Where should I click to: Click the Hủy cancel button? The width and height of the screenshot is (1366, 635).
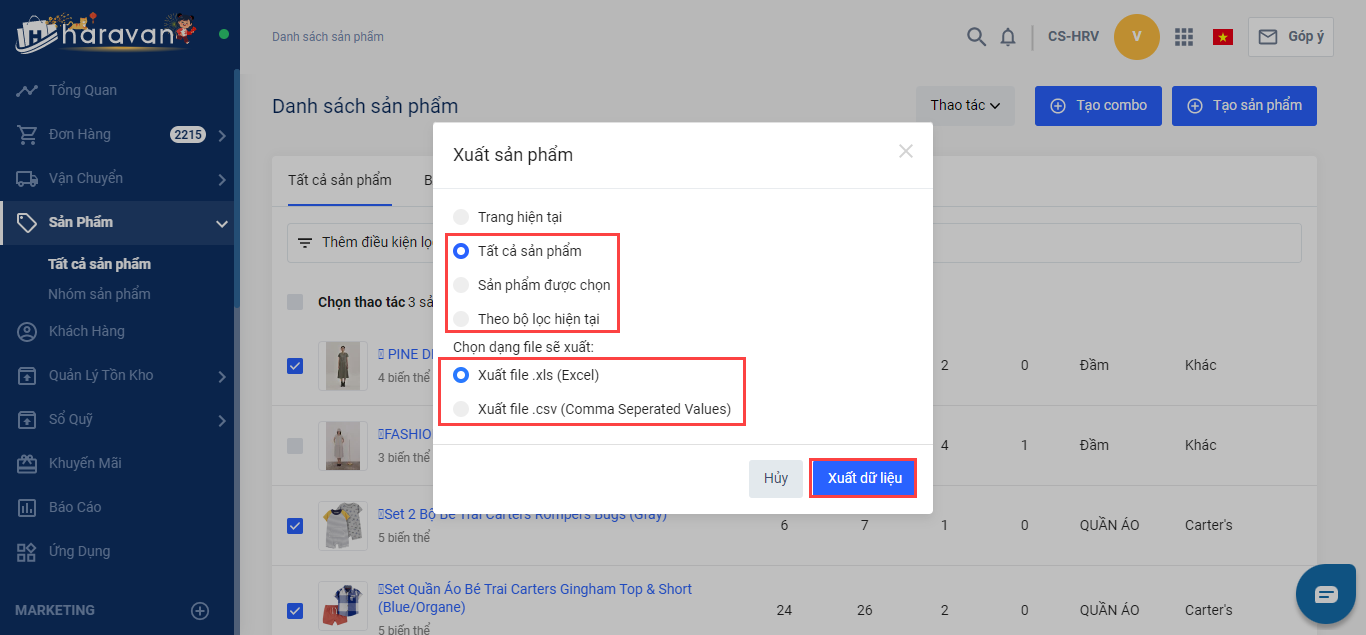[x=776, y=478]
